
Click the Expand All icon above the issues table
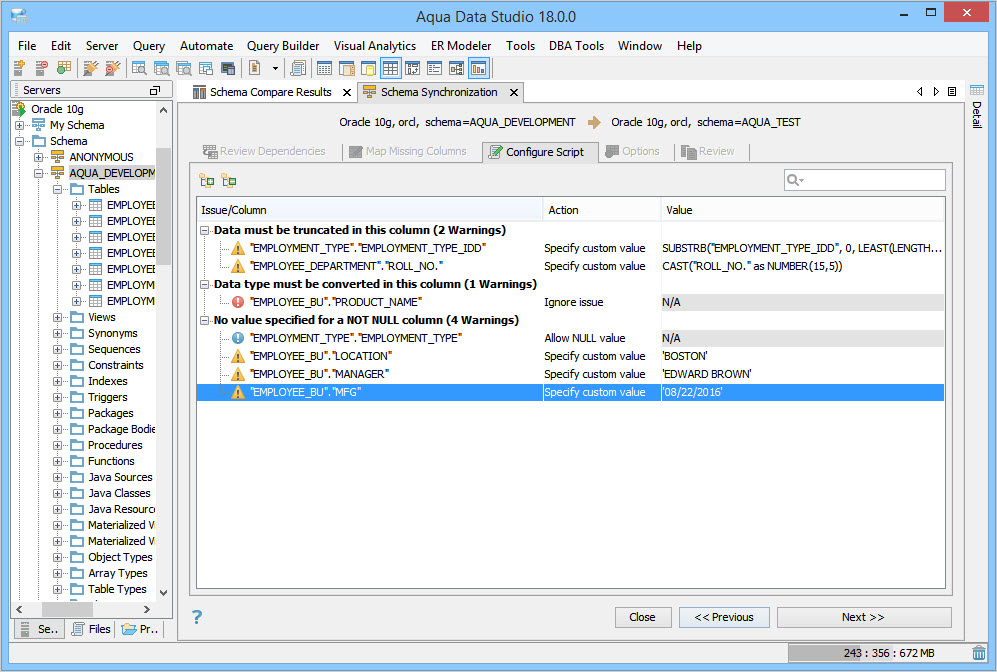pos(207,181)
